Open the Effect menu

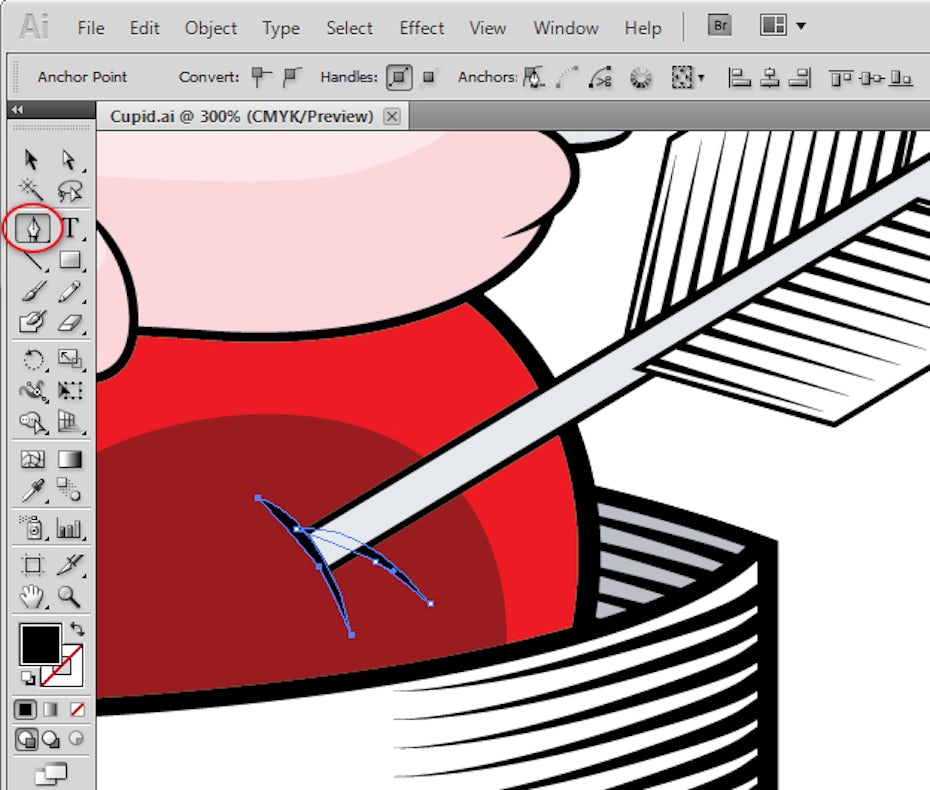[x=421, y=27]
